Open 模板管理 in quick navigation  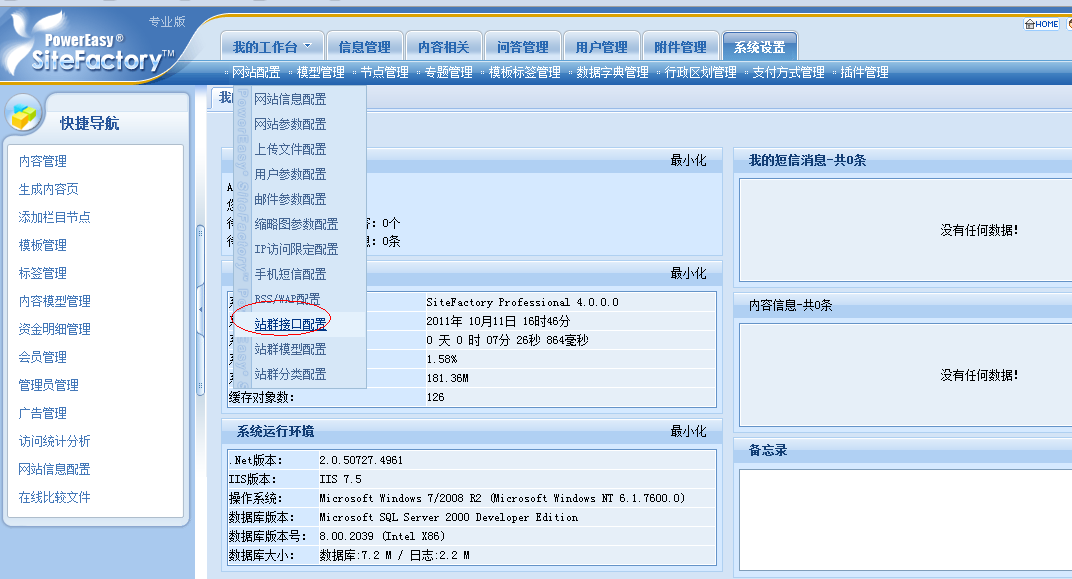[42, 245]
